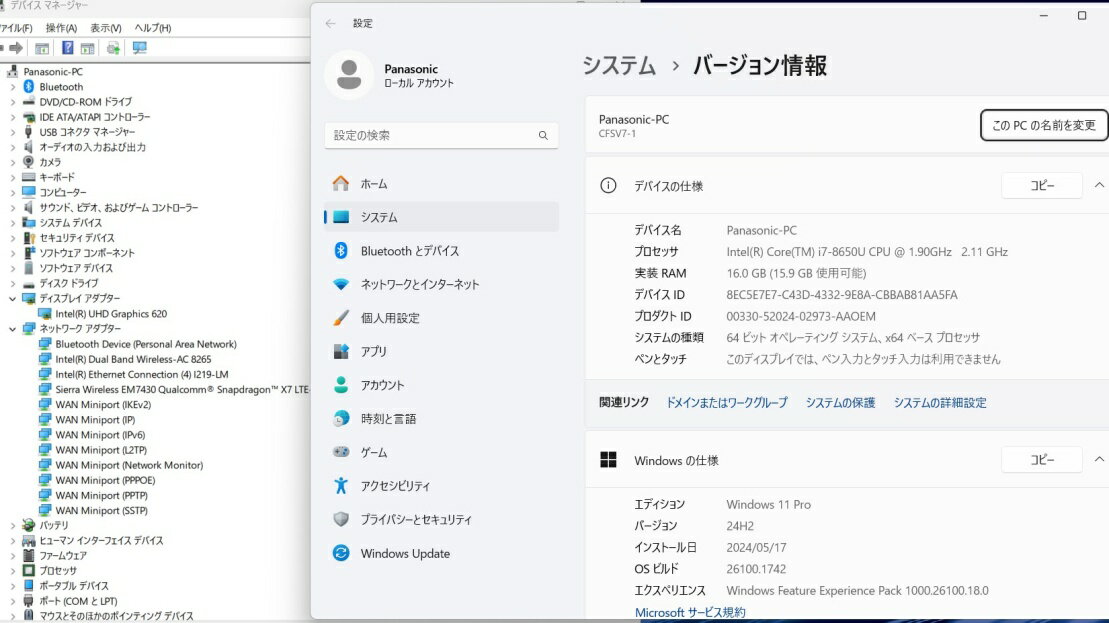Open アクセシビリティ settings
1109x623 pixels.
[x=395, y=486]
